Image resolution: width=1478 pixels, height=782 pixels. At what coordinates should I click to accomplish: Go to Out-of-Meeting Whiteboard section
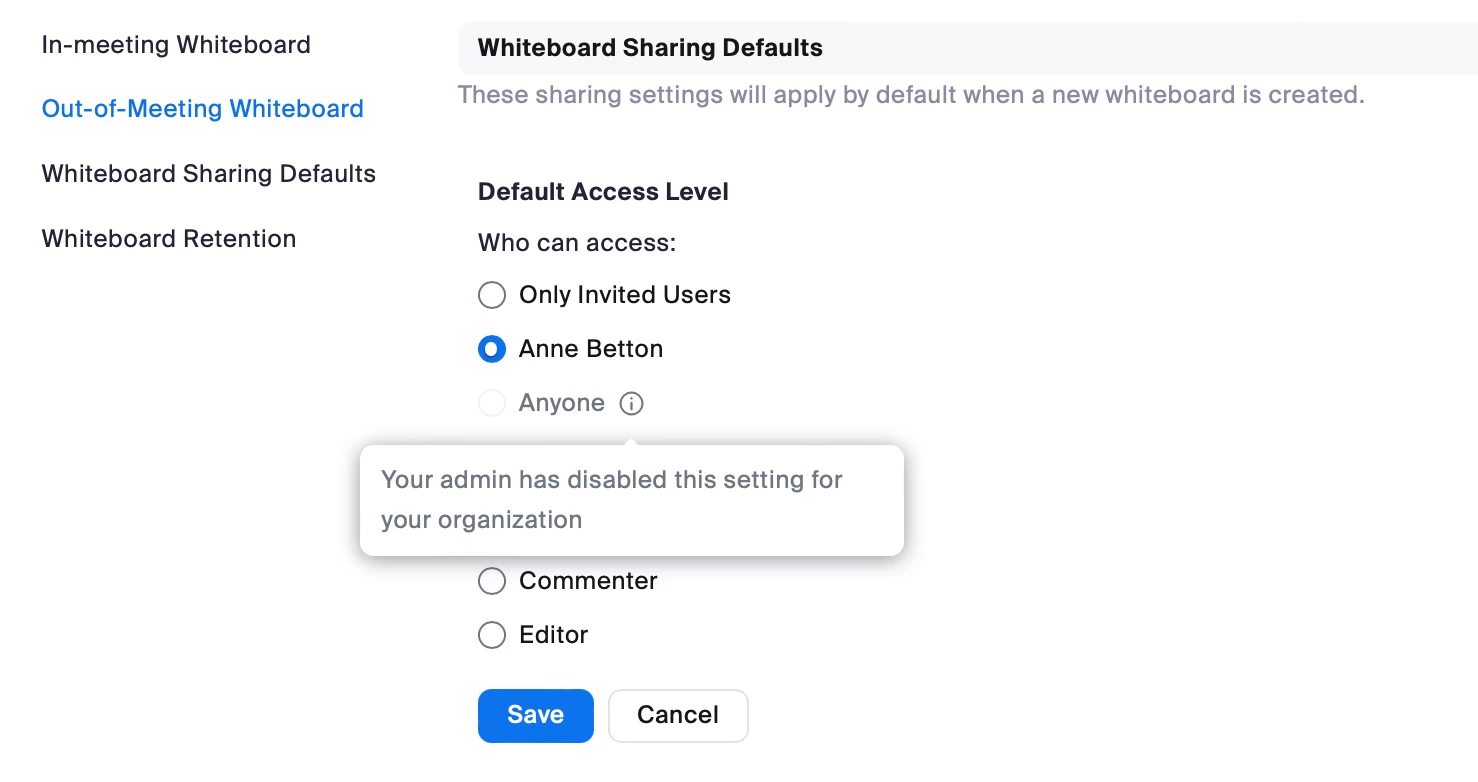tap(202, 109)
